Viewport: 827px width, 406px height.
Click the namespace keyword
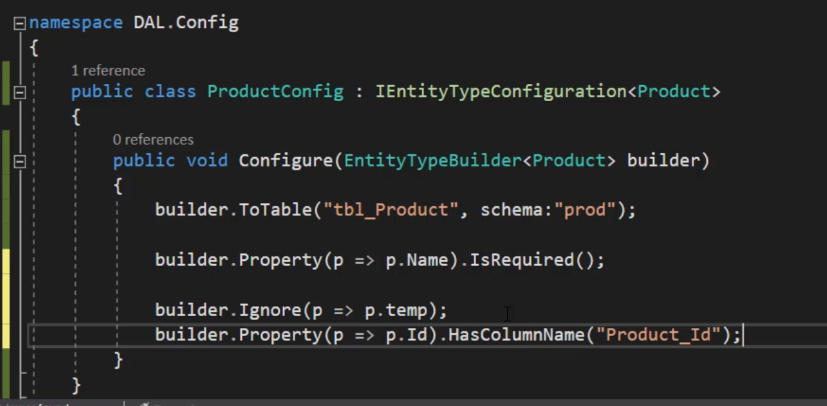(x=76, y=23)
